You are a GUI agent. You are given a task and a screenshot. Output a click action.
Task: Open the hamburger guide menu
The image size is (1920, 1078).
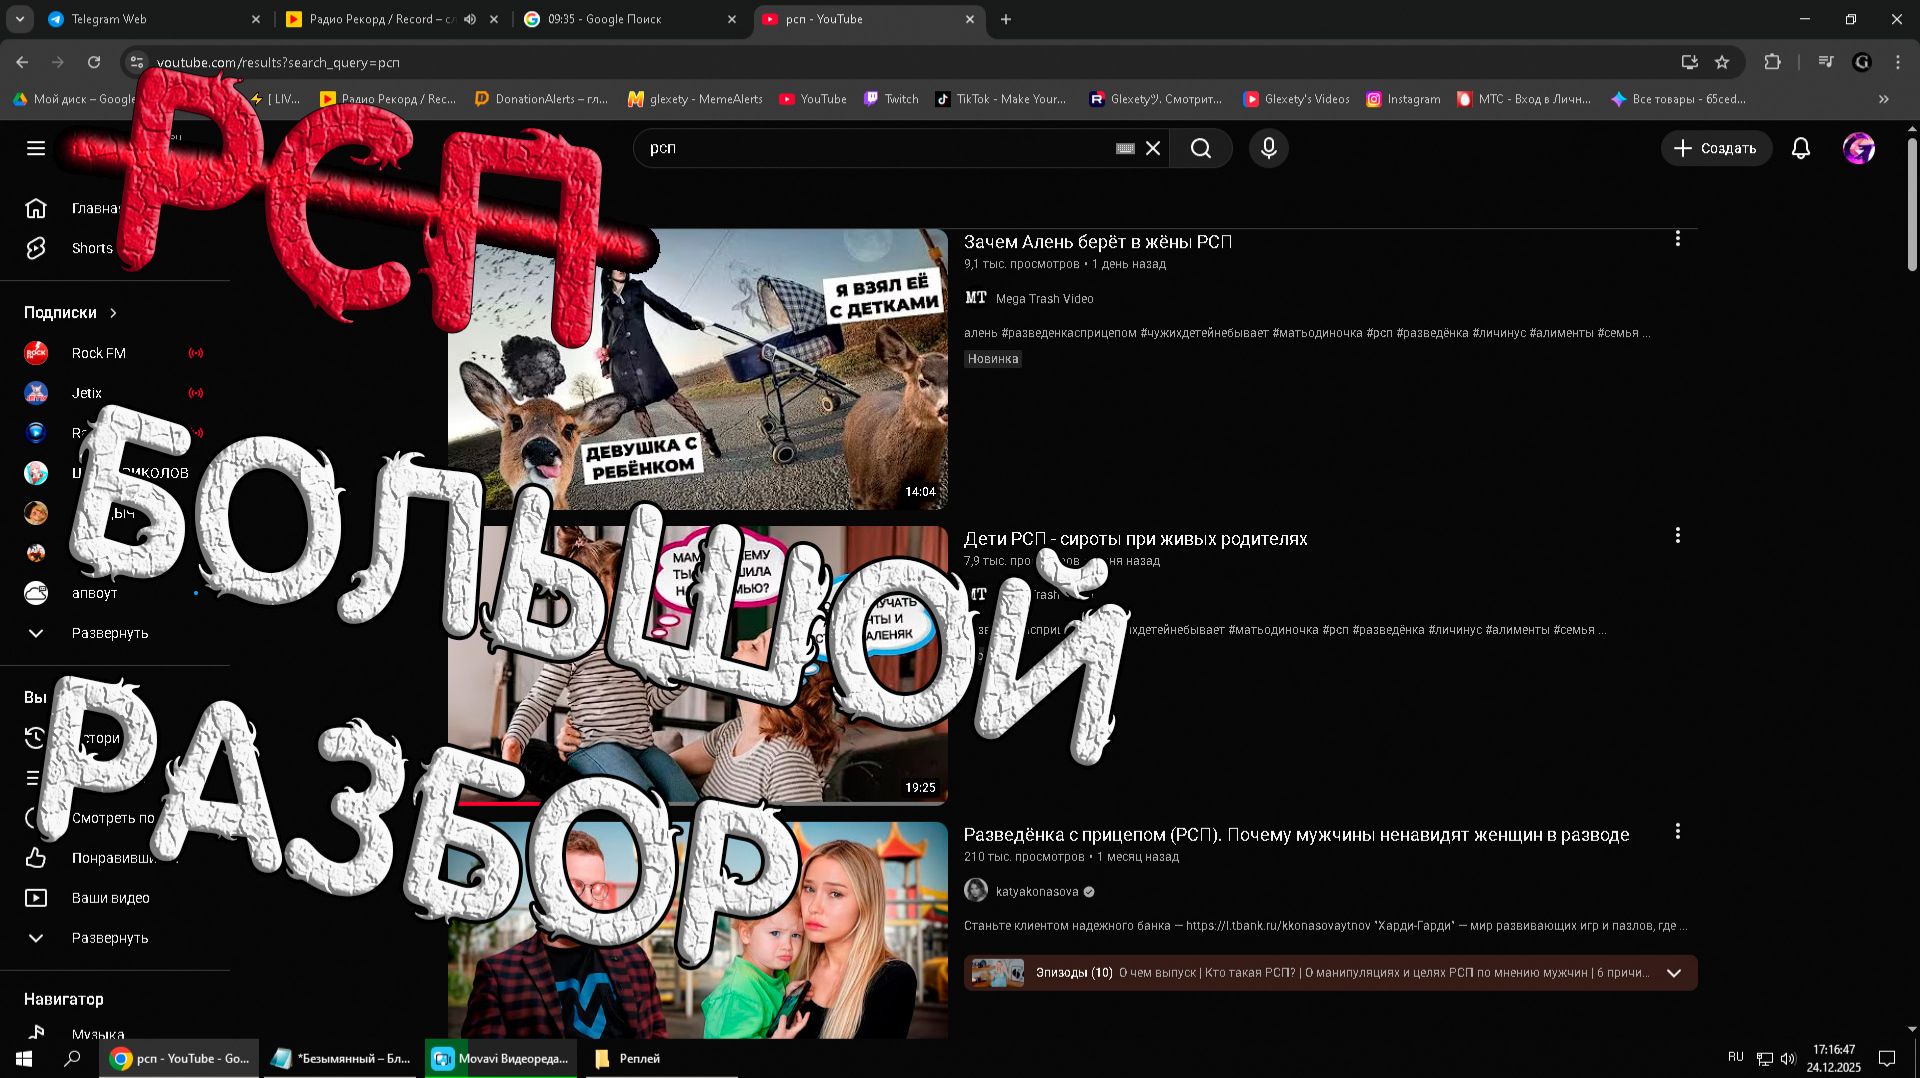point(36,148)
